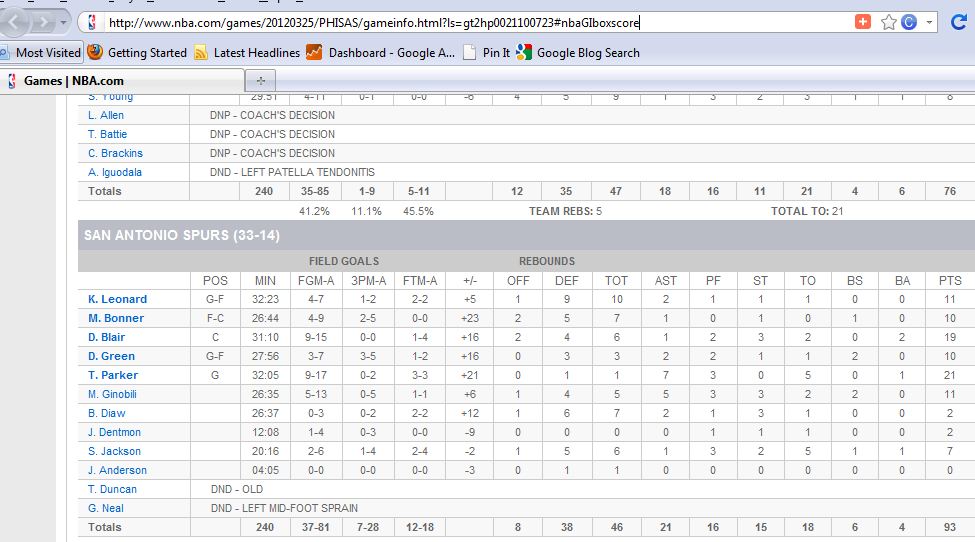Open the T. Duncan player link
The image size is (975, 542).
click(112, 489)
